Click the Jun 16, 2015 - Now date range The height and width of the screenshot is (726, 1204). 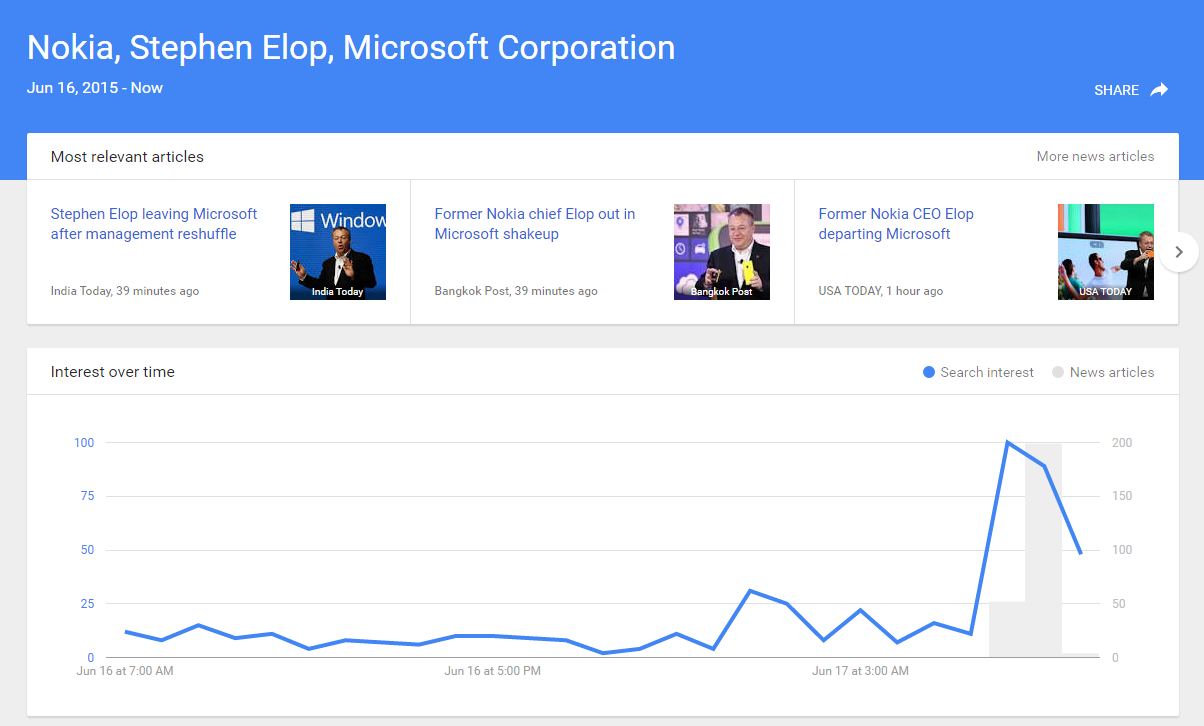pyautogui.click(x=95, y=88)
